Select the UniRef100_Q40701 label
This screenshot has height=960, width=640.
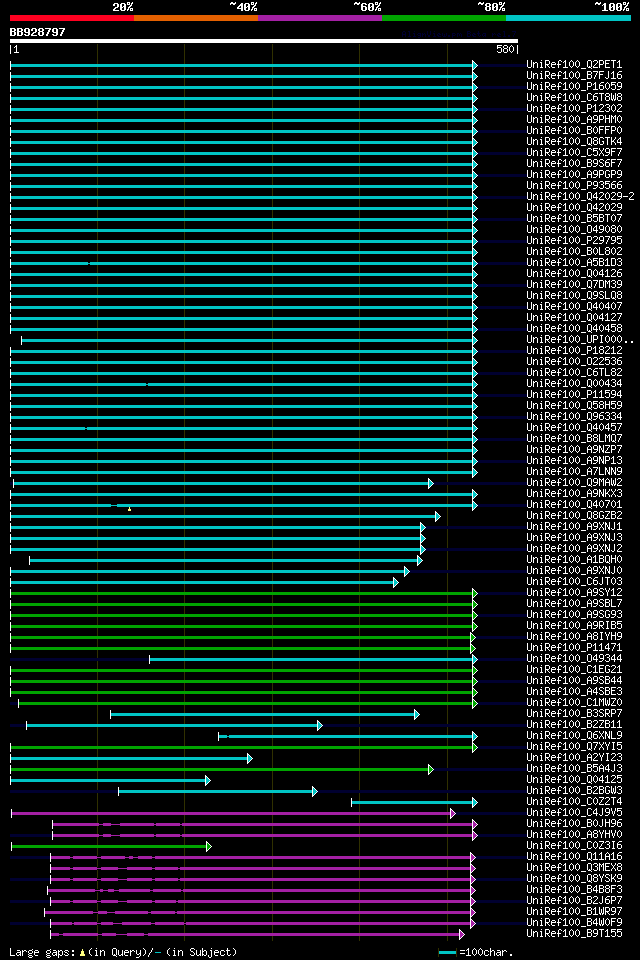point(574,505)
